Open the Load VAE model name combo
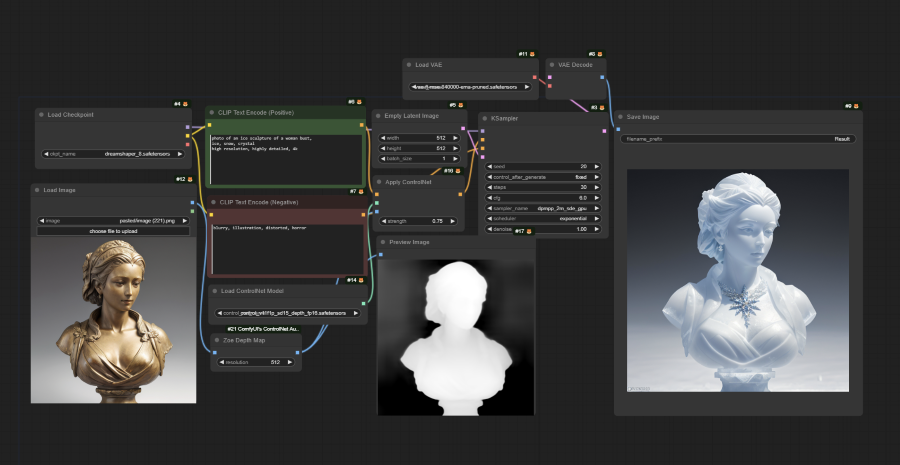 [470, 87]
